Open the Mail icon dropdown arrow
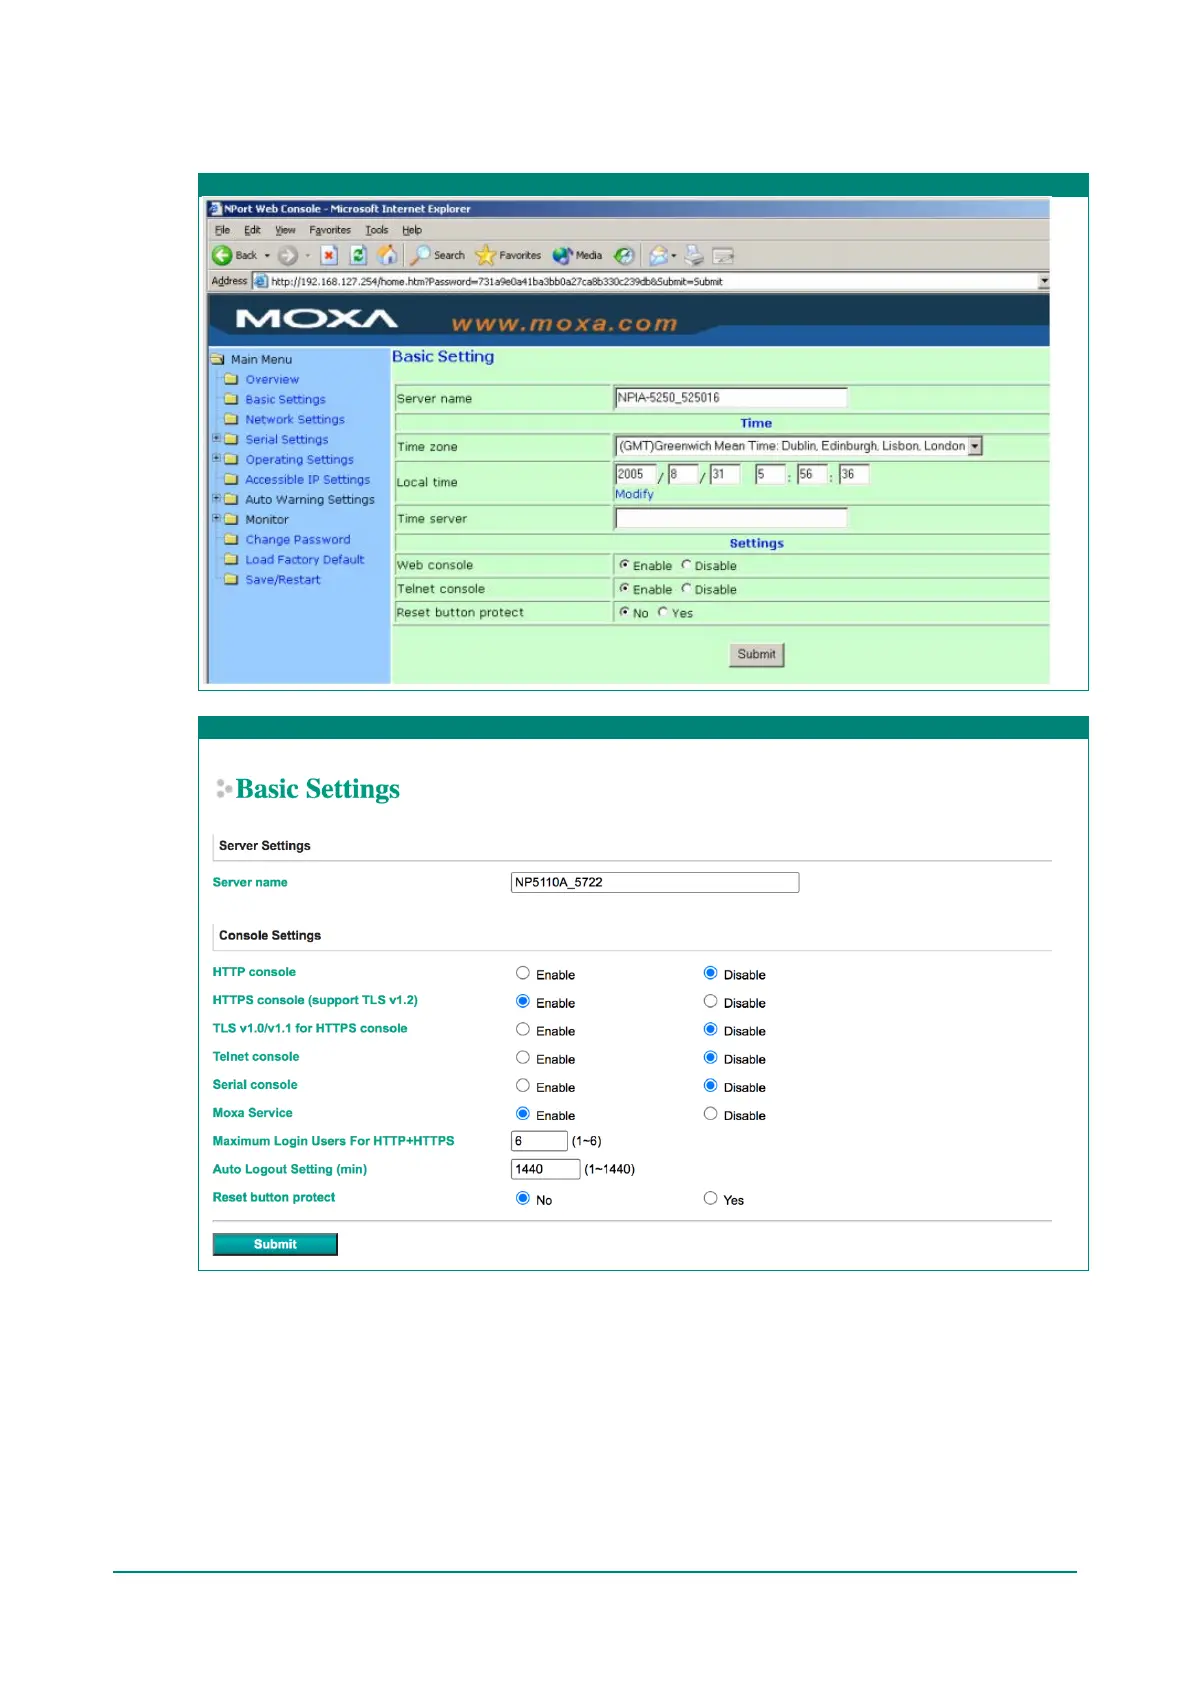The width and height of the screenshot is (1191, 1684). [674, 256]
